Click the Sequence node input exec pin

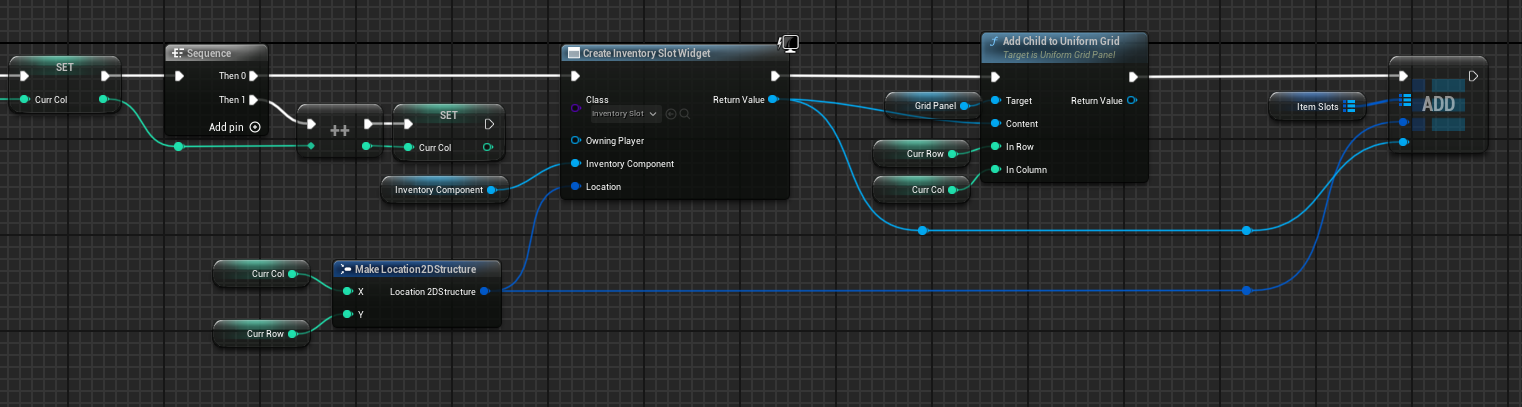point(179,76)
